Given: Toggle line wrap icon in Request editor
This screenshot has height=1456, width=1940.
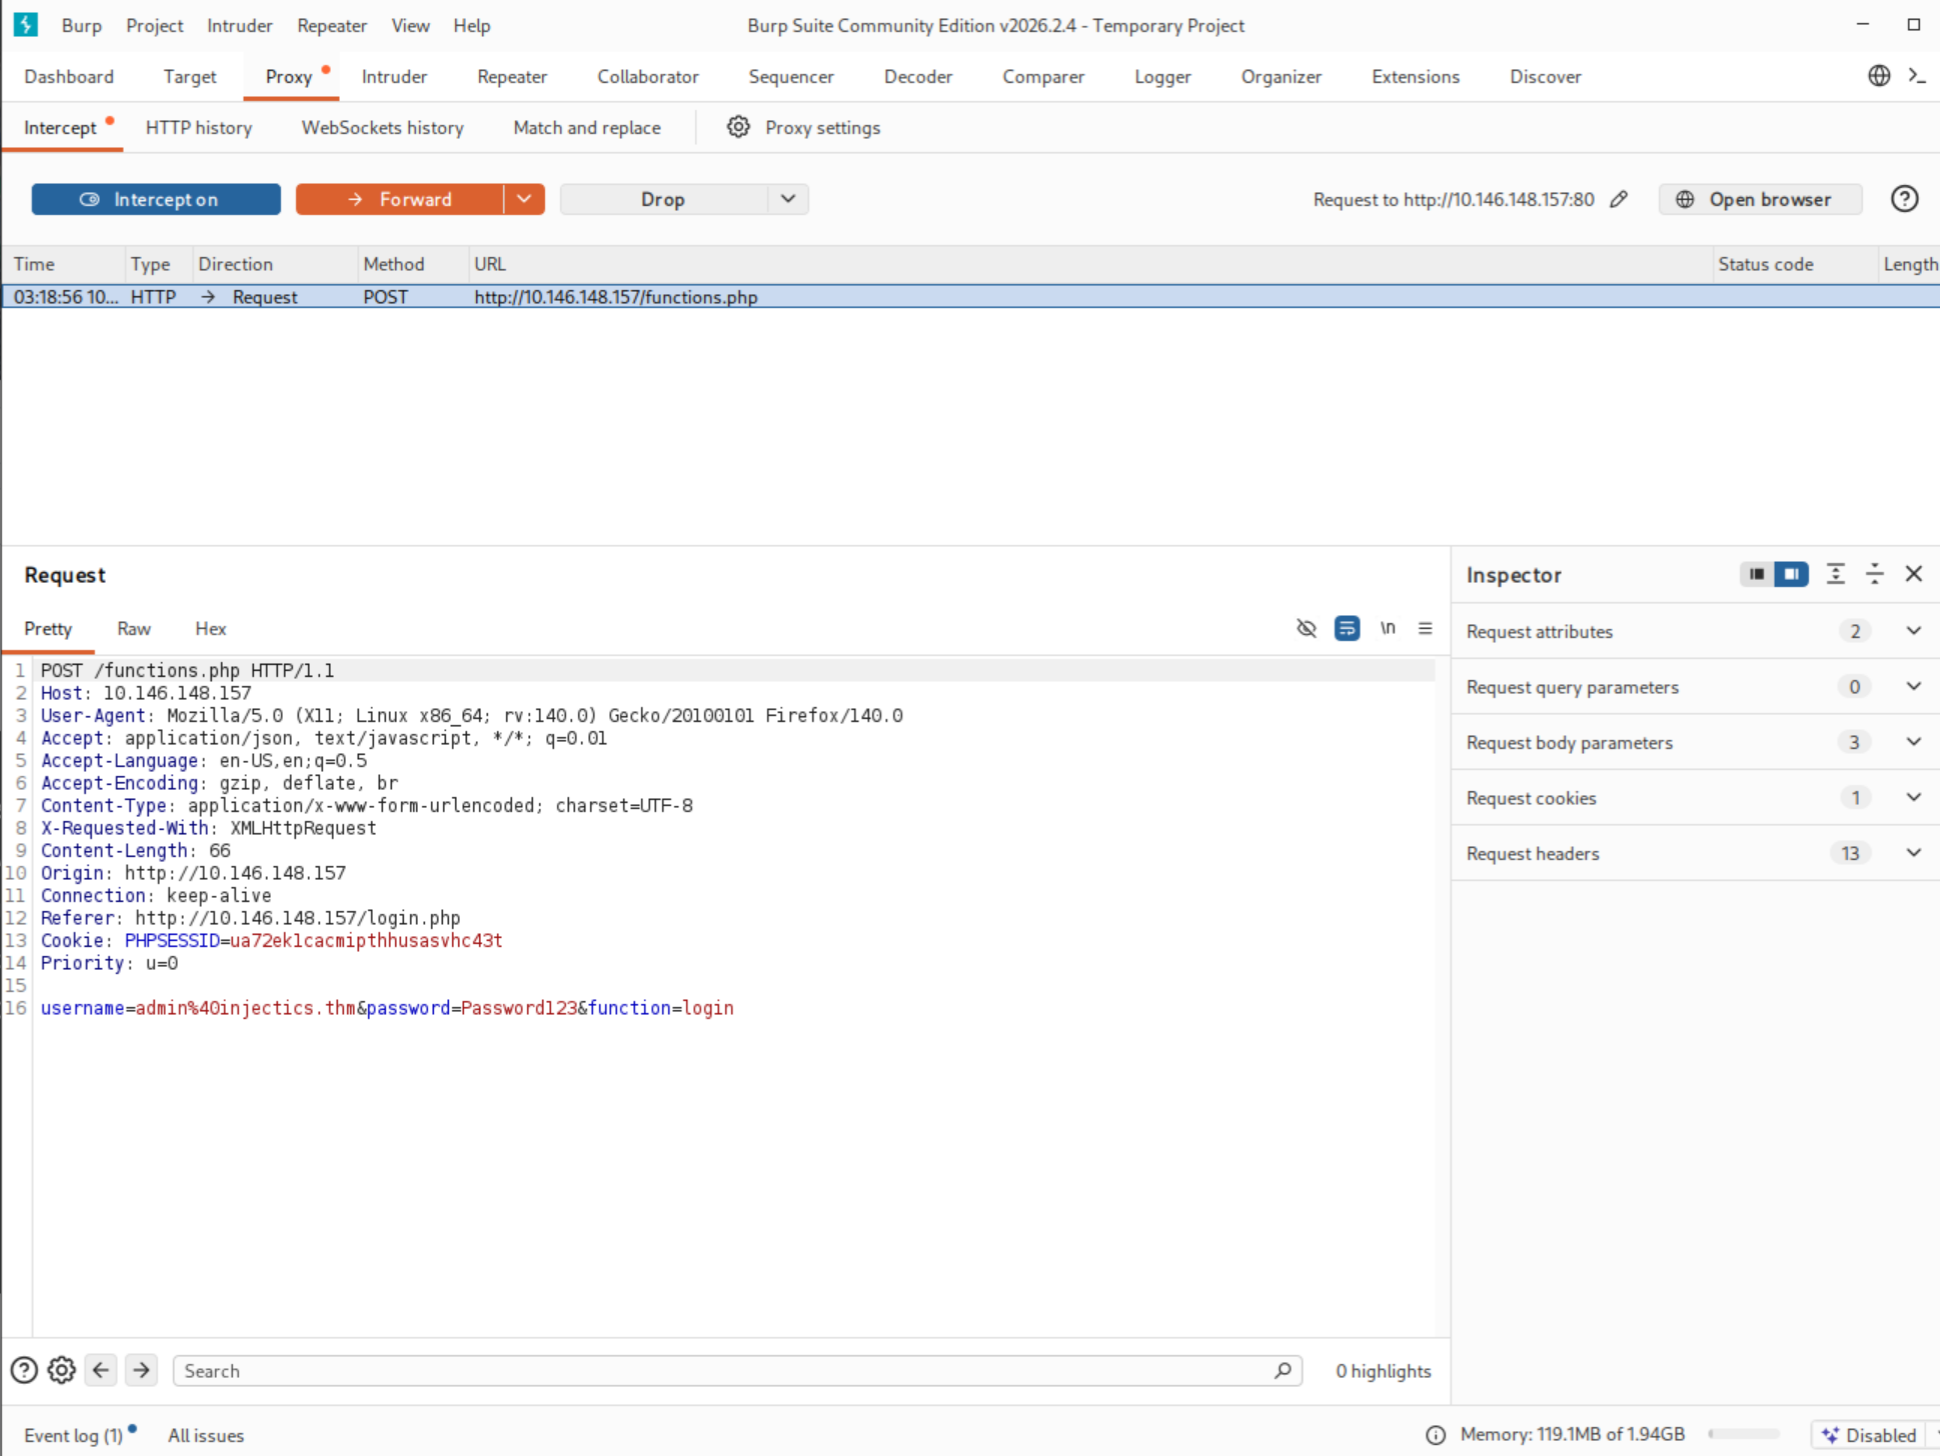Looking at the screenshot, I should (1347, 628).
